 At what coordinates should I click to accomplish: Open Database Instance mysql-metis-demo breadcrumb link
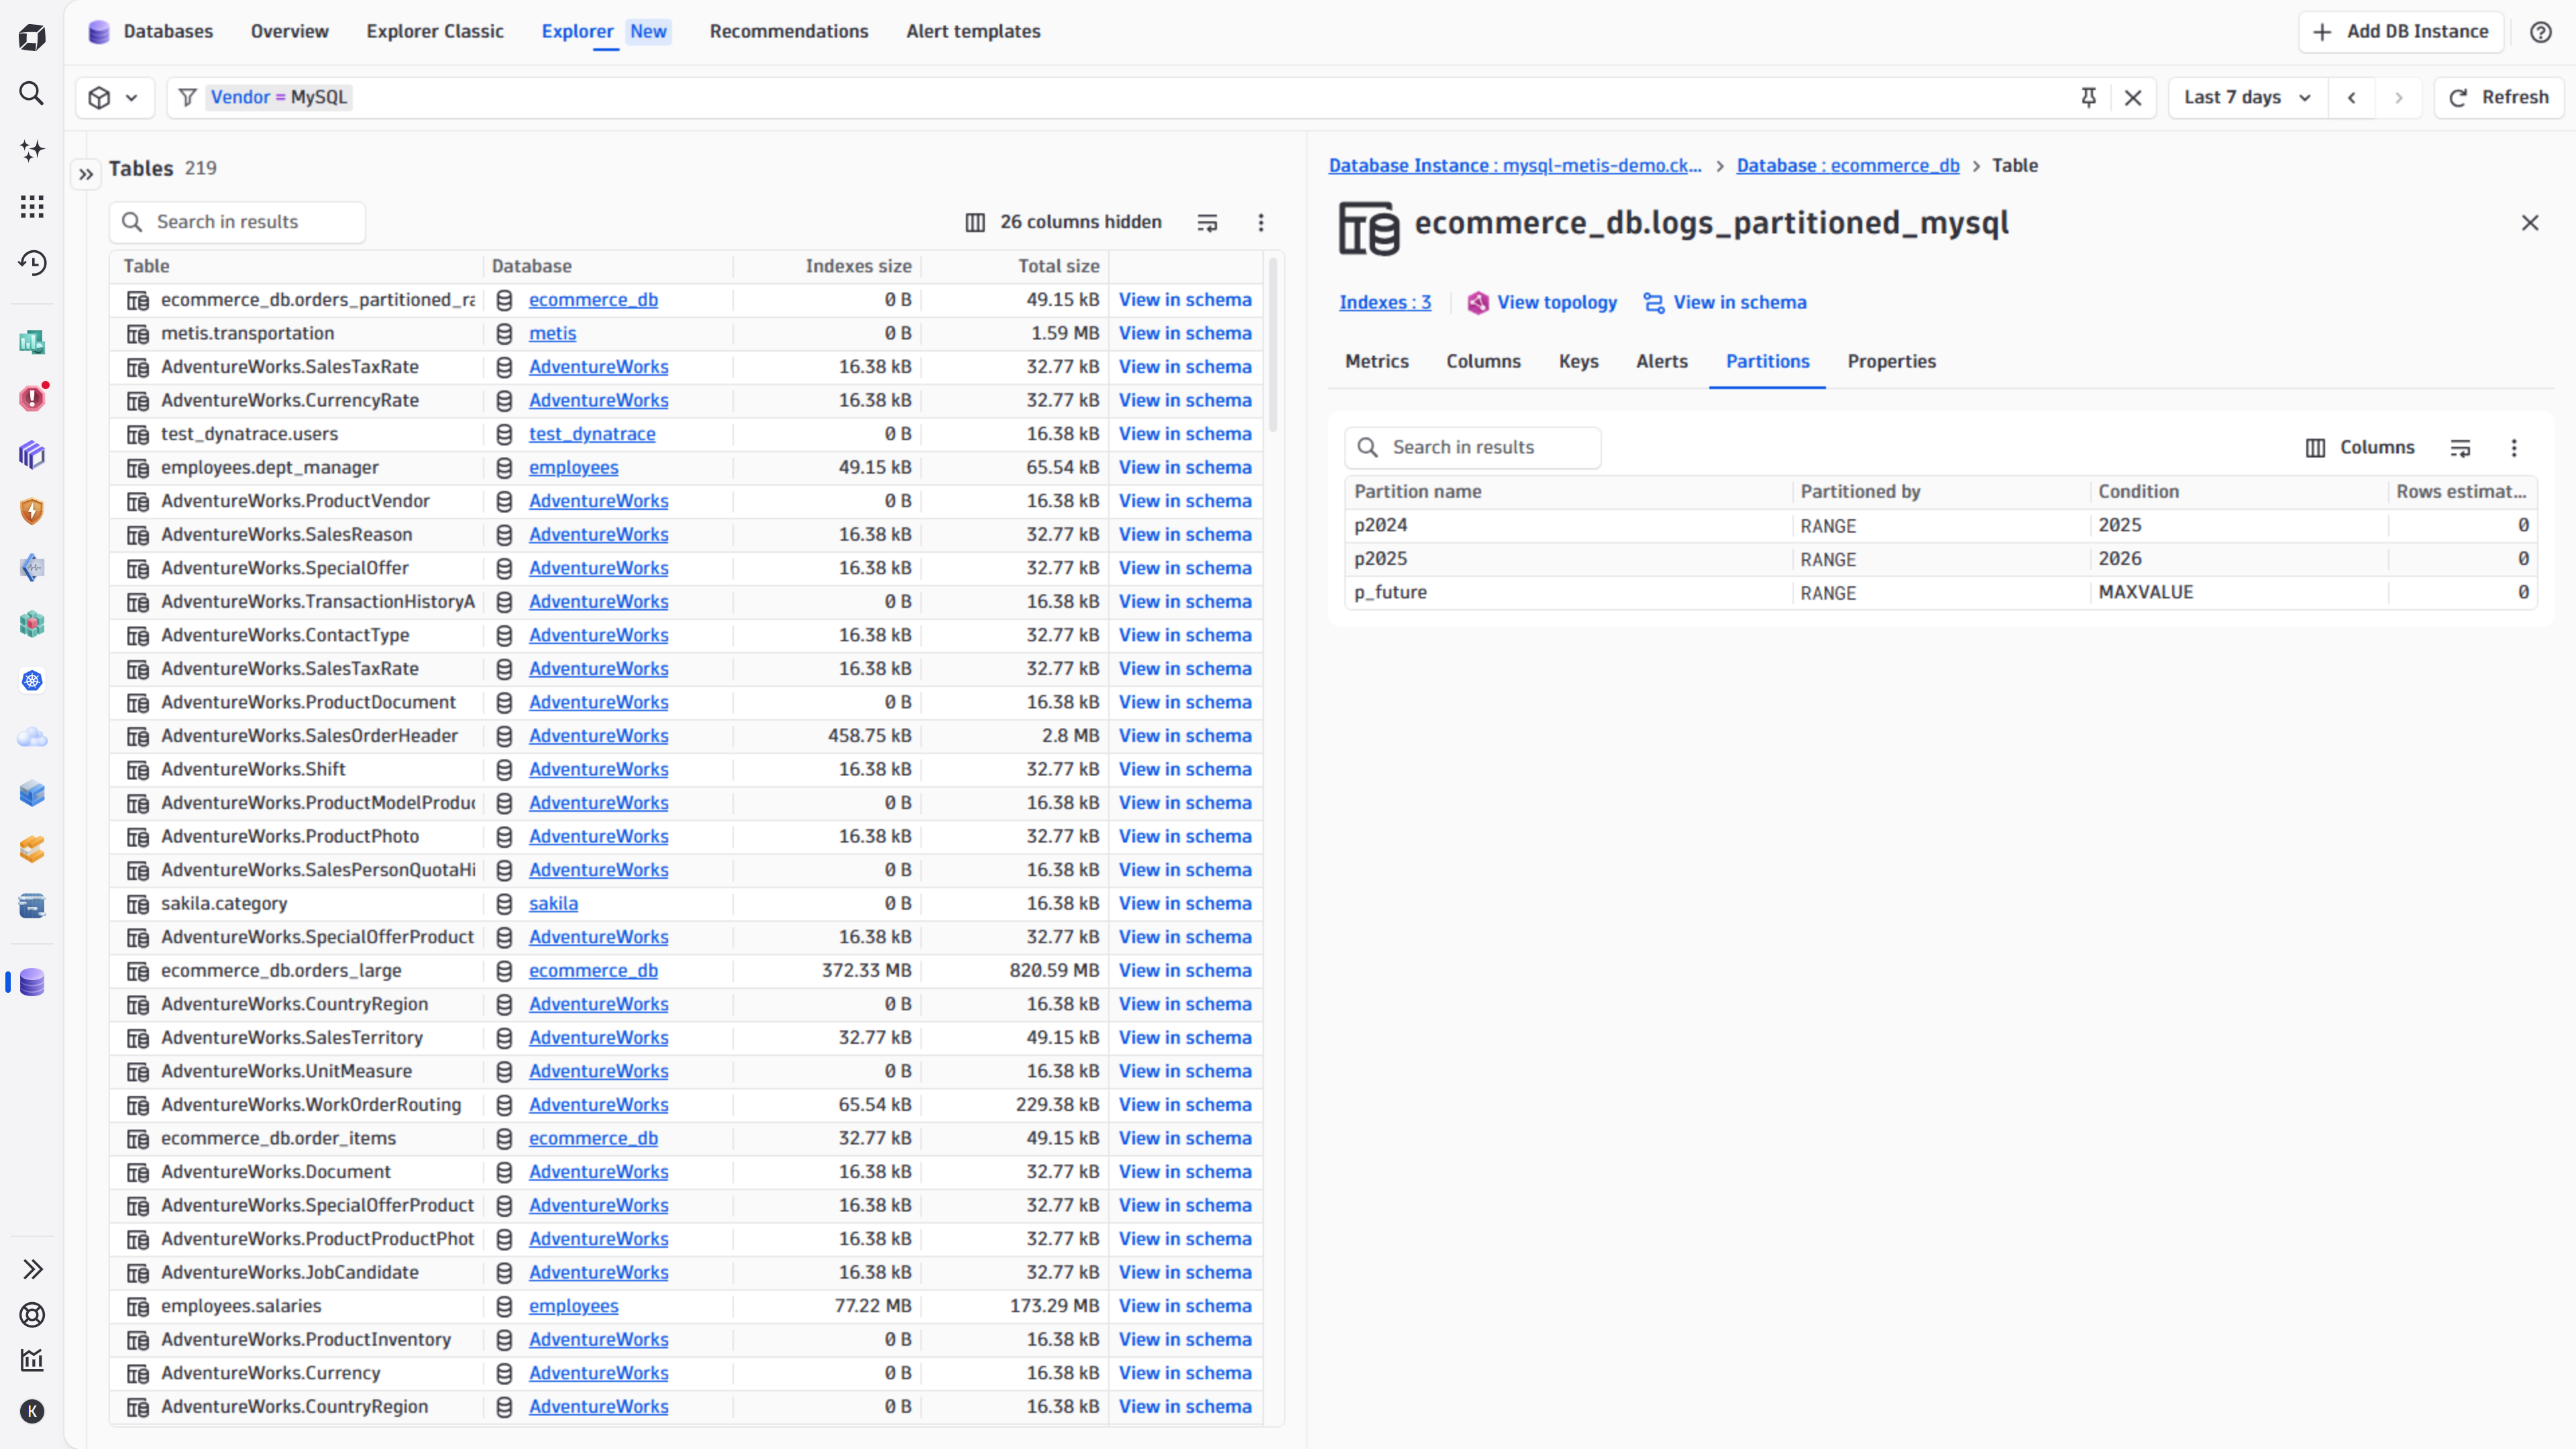1514,165
